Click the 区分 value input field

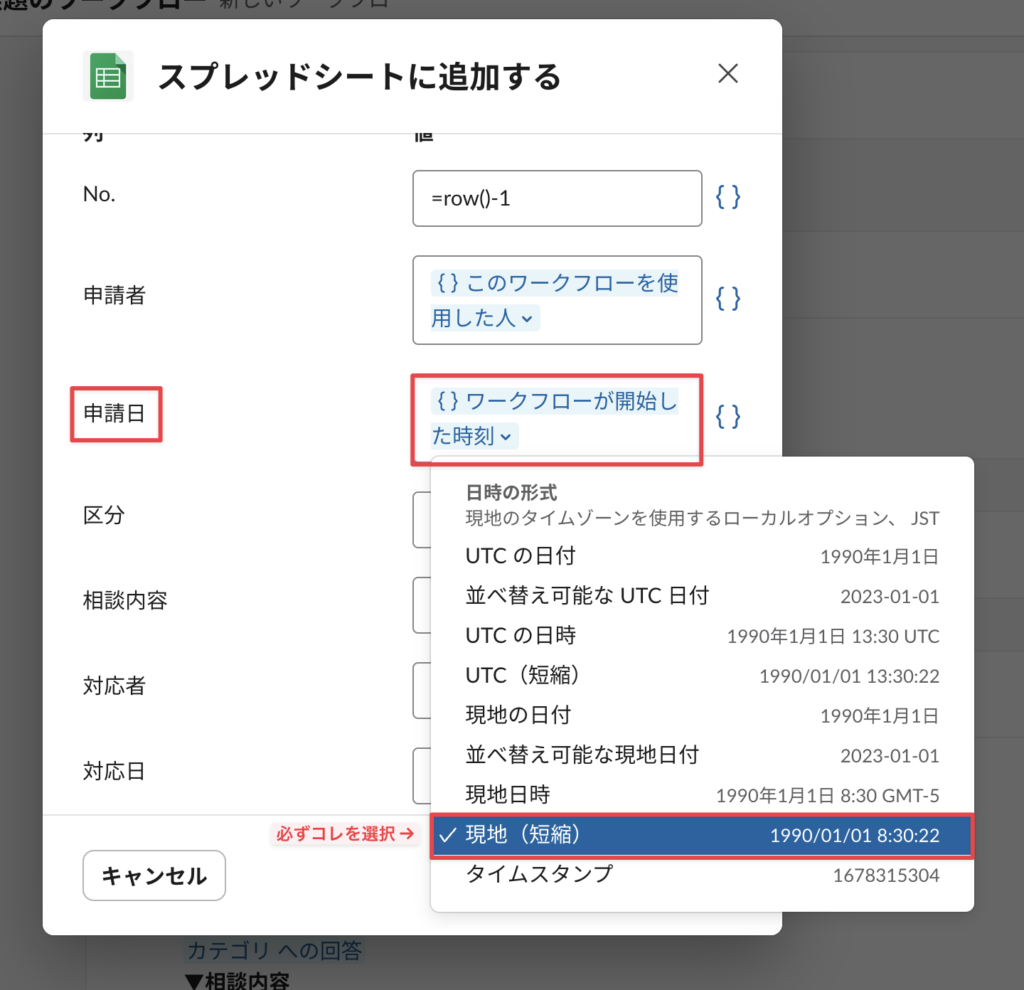[420, 519]
